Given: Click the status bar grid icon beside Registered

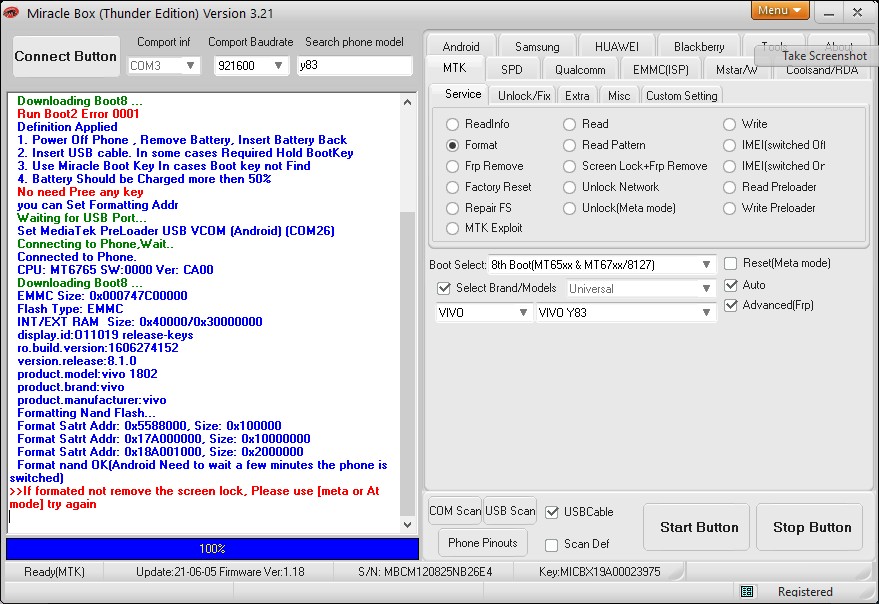Looking at the screenshot, I should [x=747, y=591].
